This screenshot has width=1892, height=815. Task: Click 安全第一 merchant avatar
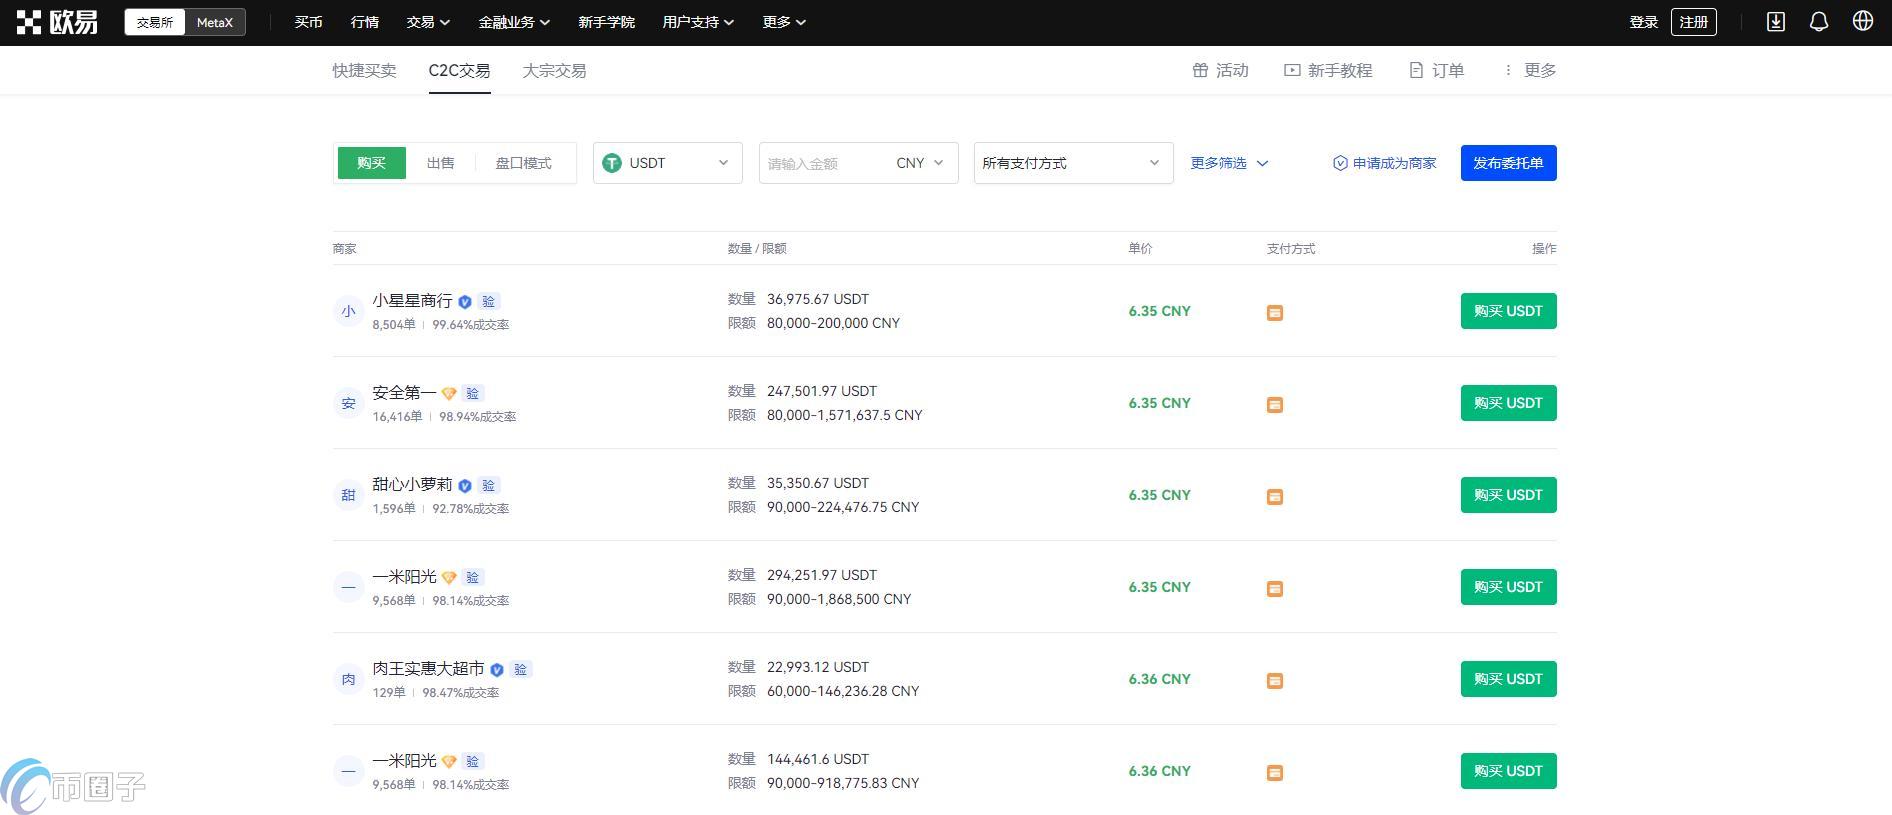coord(348,403)
